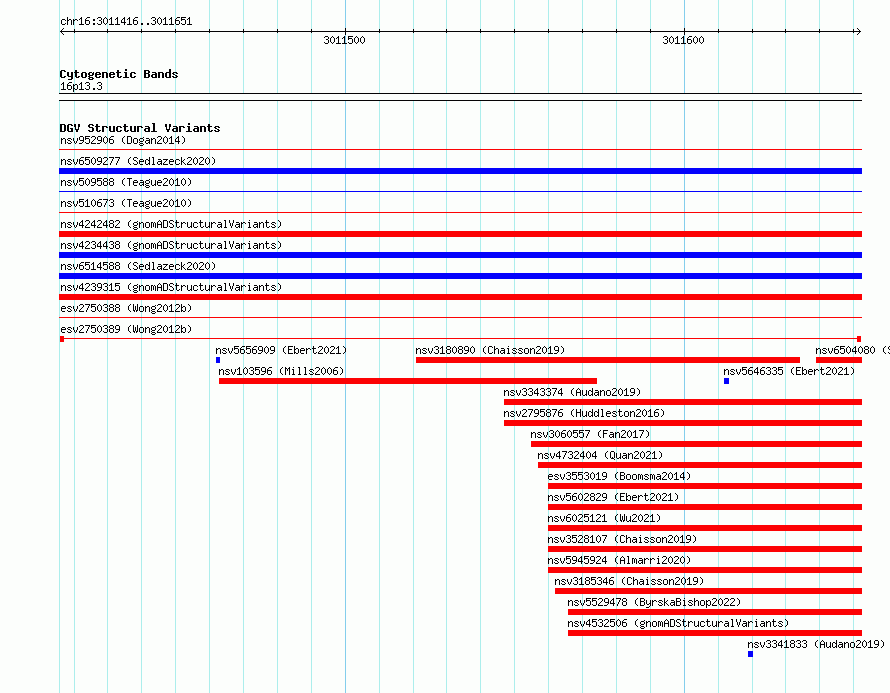This screenshot has height=693, width=890.
Task: Click the nsv103596 (Mills2006) red bar
Action: [408, 381]
